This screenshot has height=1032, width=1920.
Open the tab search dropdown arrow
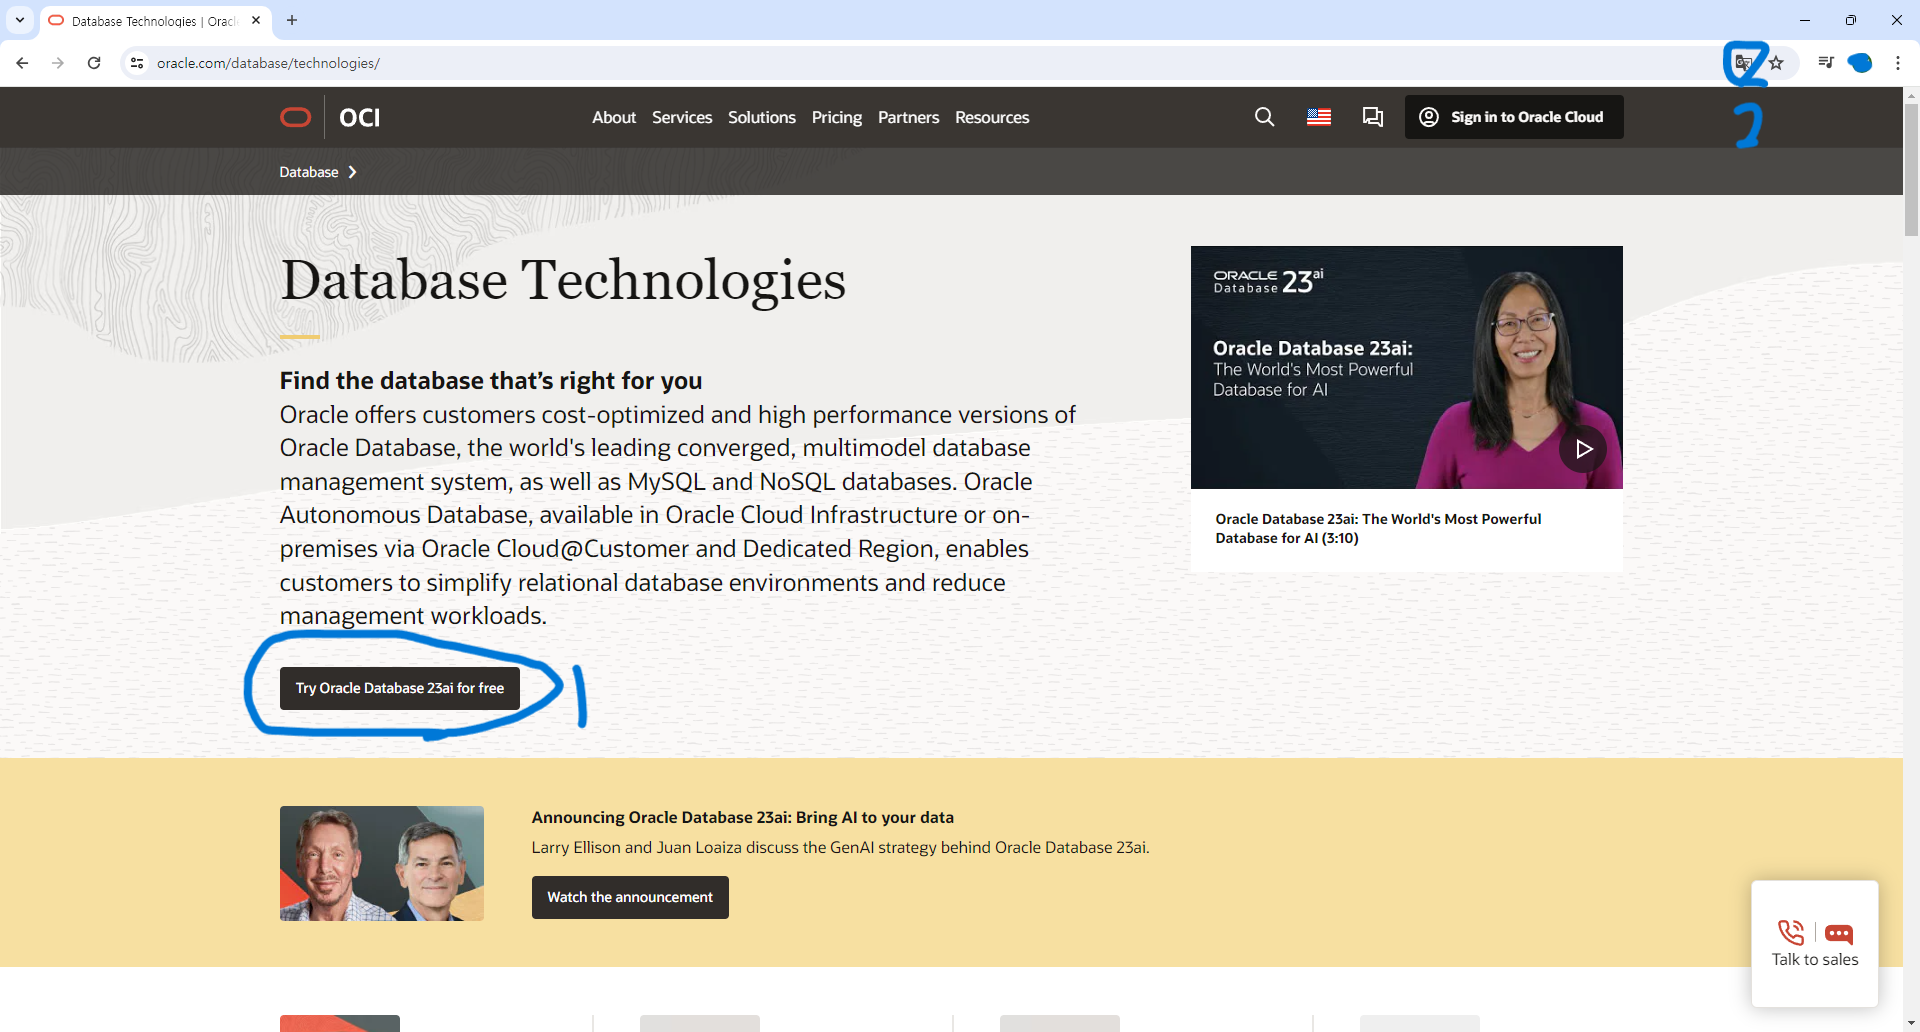pyautogui.click(x=19, y=20)
